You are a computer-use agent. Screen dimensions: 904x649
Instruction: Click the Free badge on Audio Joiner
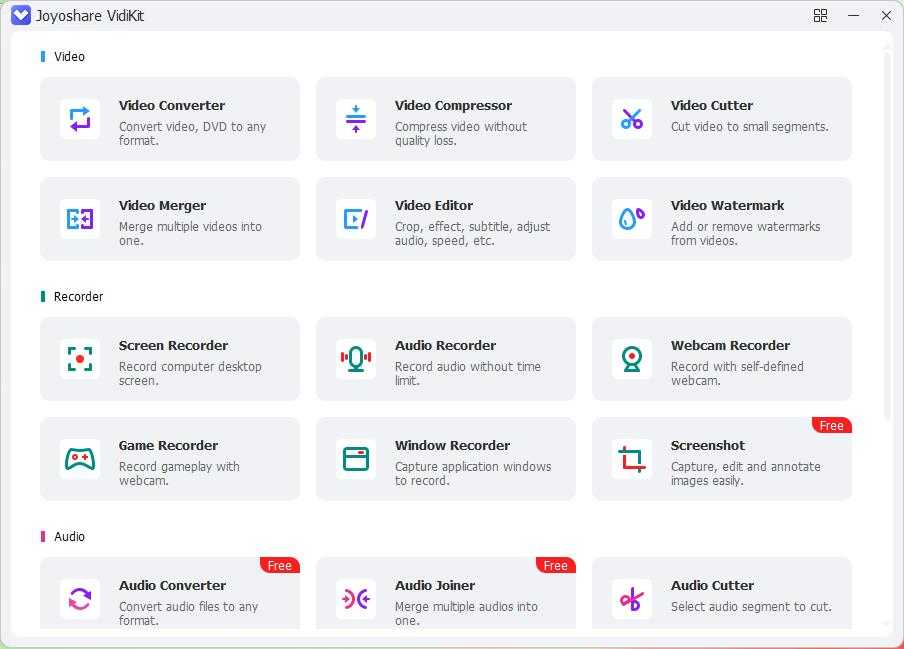(555, 565)
